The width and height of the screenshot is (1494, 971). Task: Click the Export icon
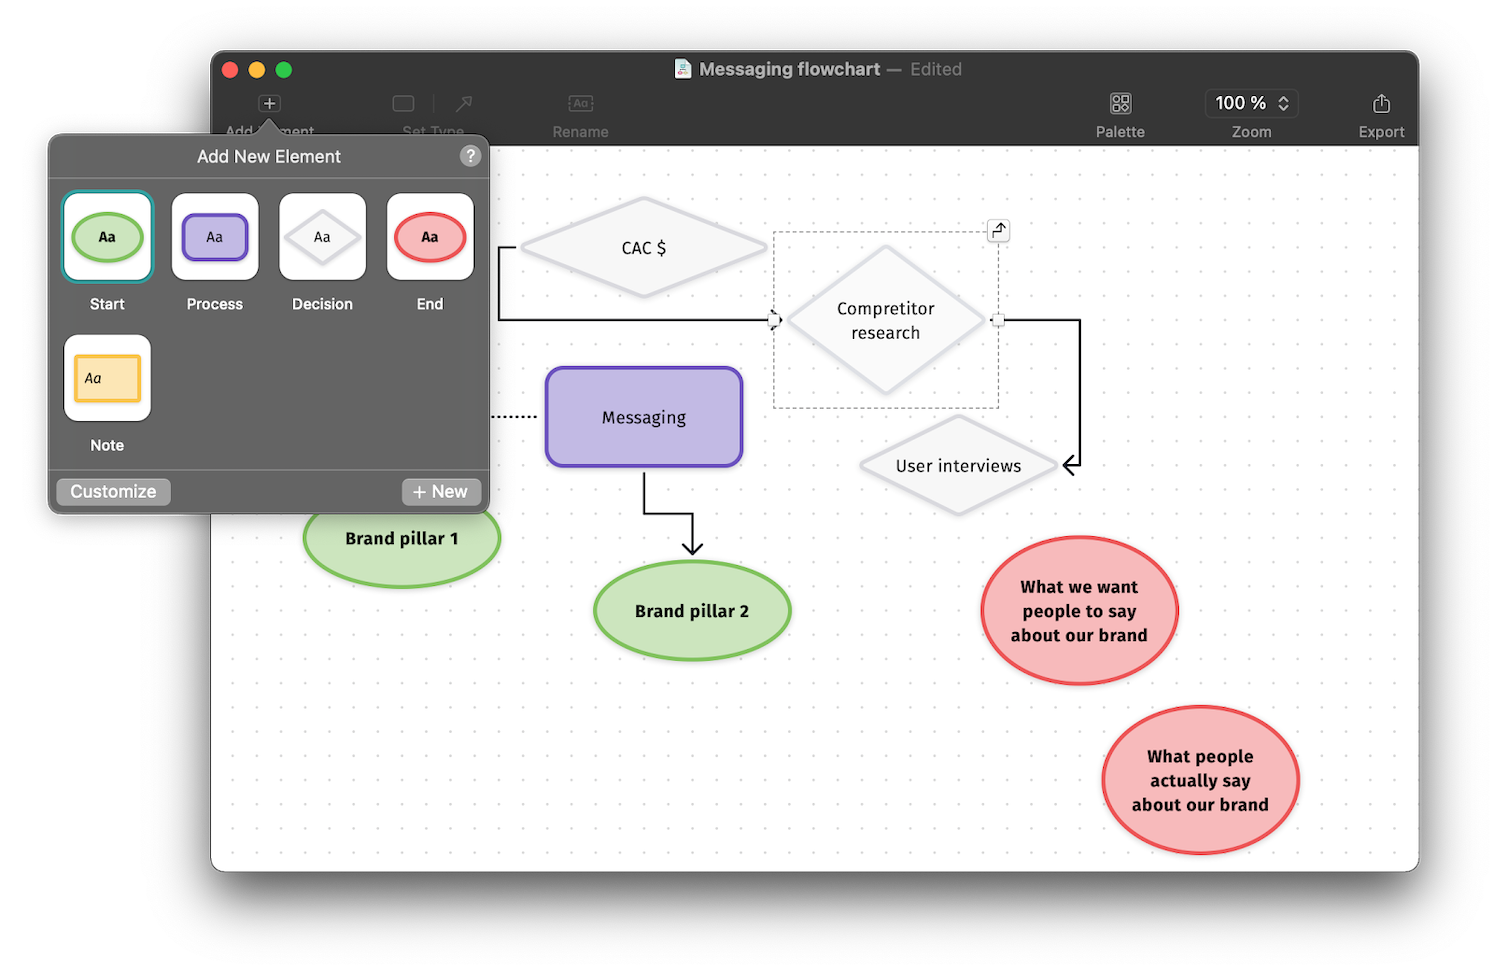[1381, 103]
